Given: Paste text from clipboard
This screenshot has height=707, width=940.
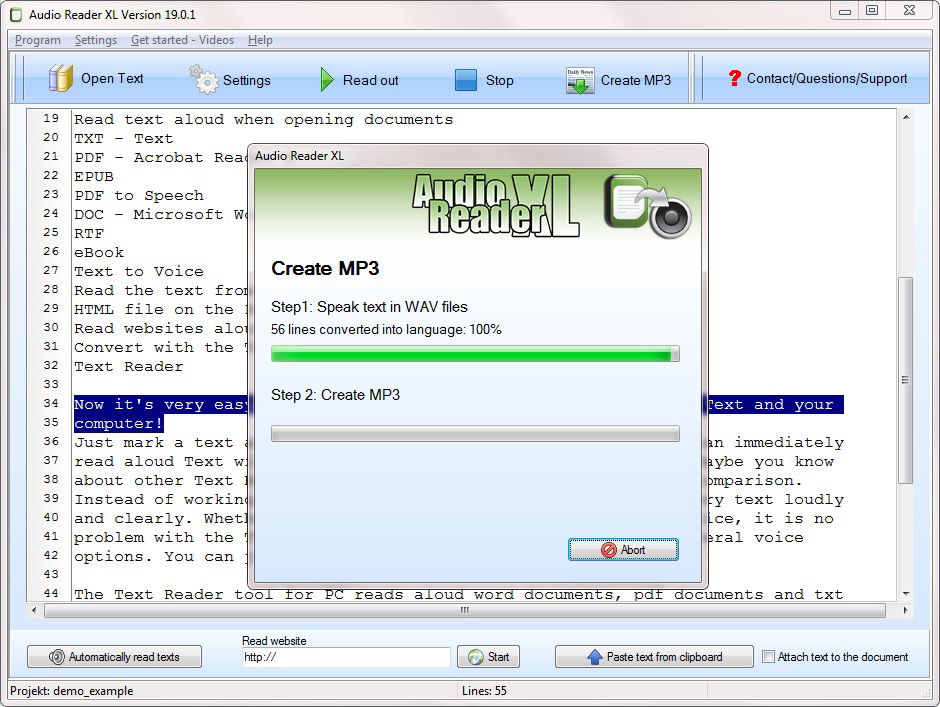Looking at the screenshot, I should 654,657.
